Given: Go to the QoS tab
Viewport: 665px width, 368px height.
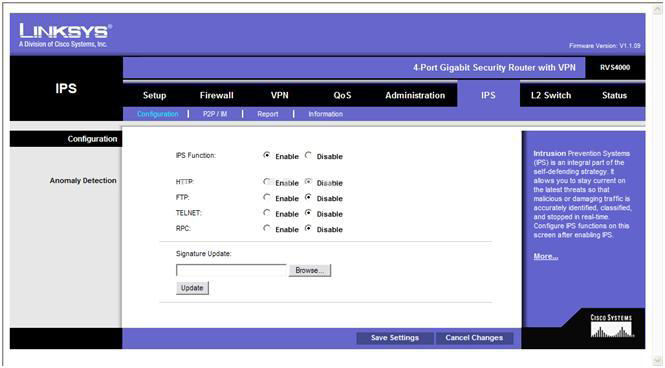Looking at the screenshot, I should [x=342, y=95].
